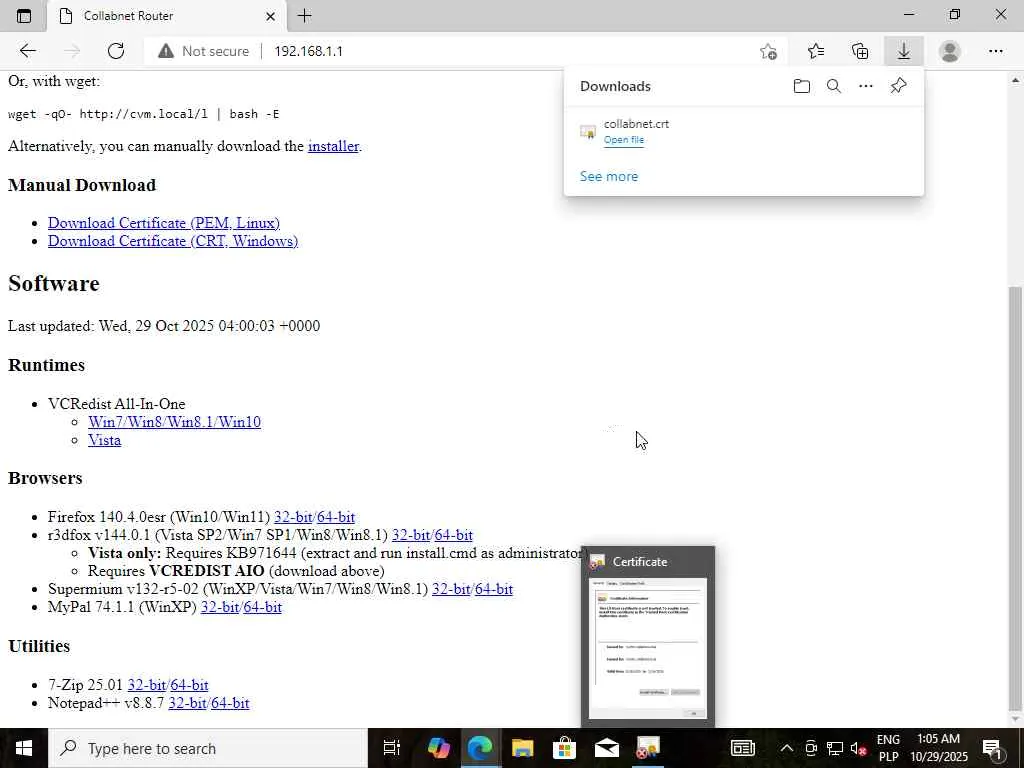This screenshot has height=768, width=1024.
Task: Toggle the Downloads toolbar icon
Action: point(904,51)
